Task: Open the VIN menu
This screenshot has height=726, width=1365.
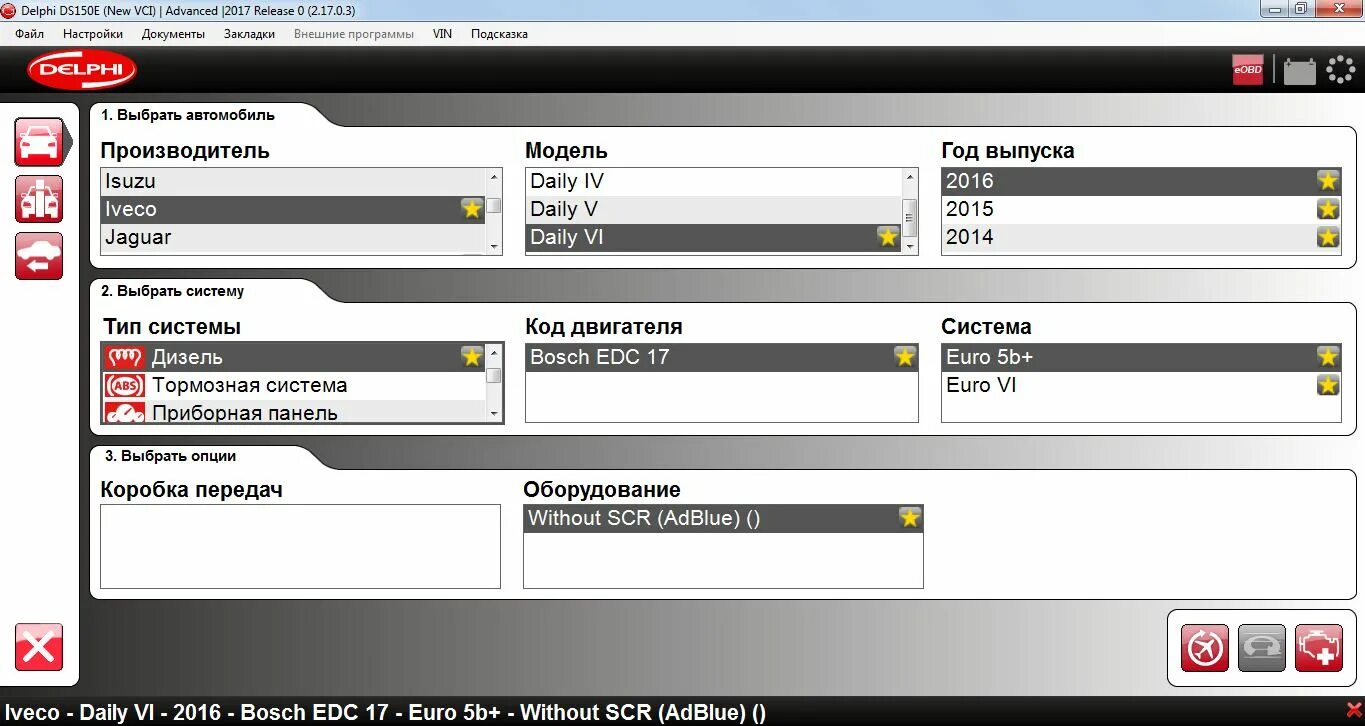Action: [x=442, y=34]
